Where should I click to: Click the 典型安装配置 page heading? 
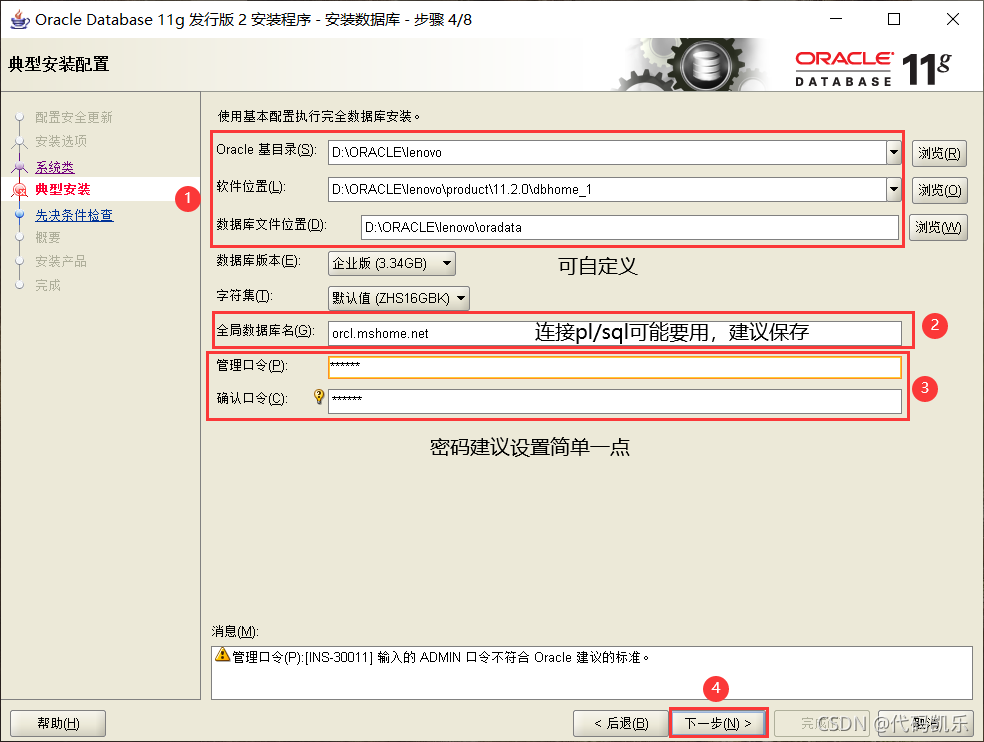pos(58,64)
